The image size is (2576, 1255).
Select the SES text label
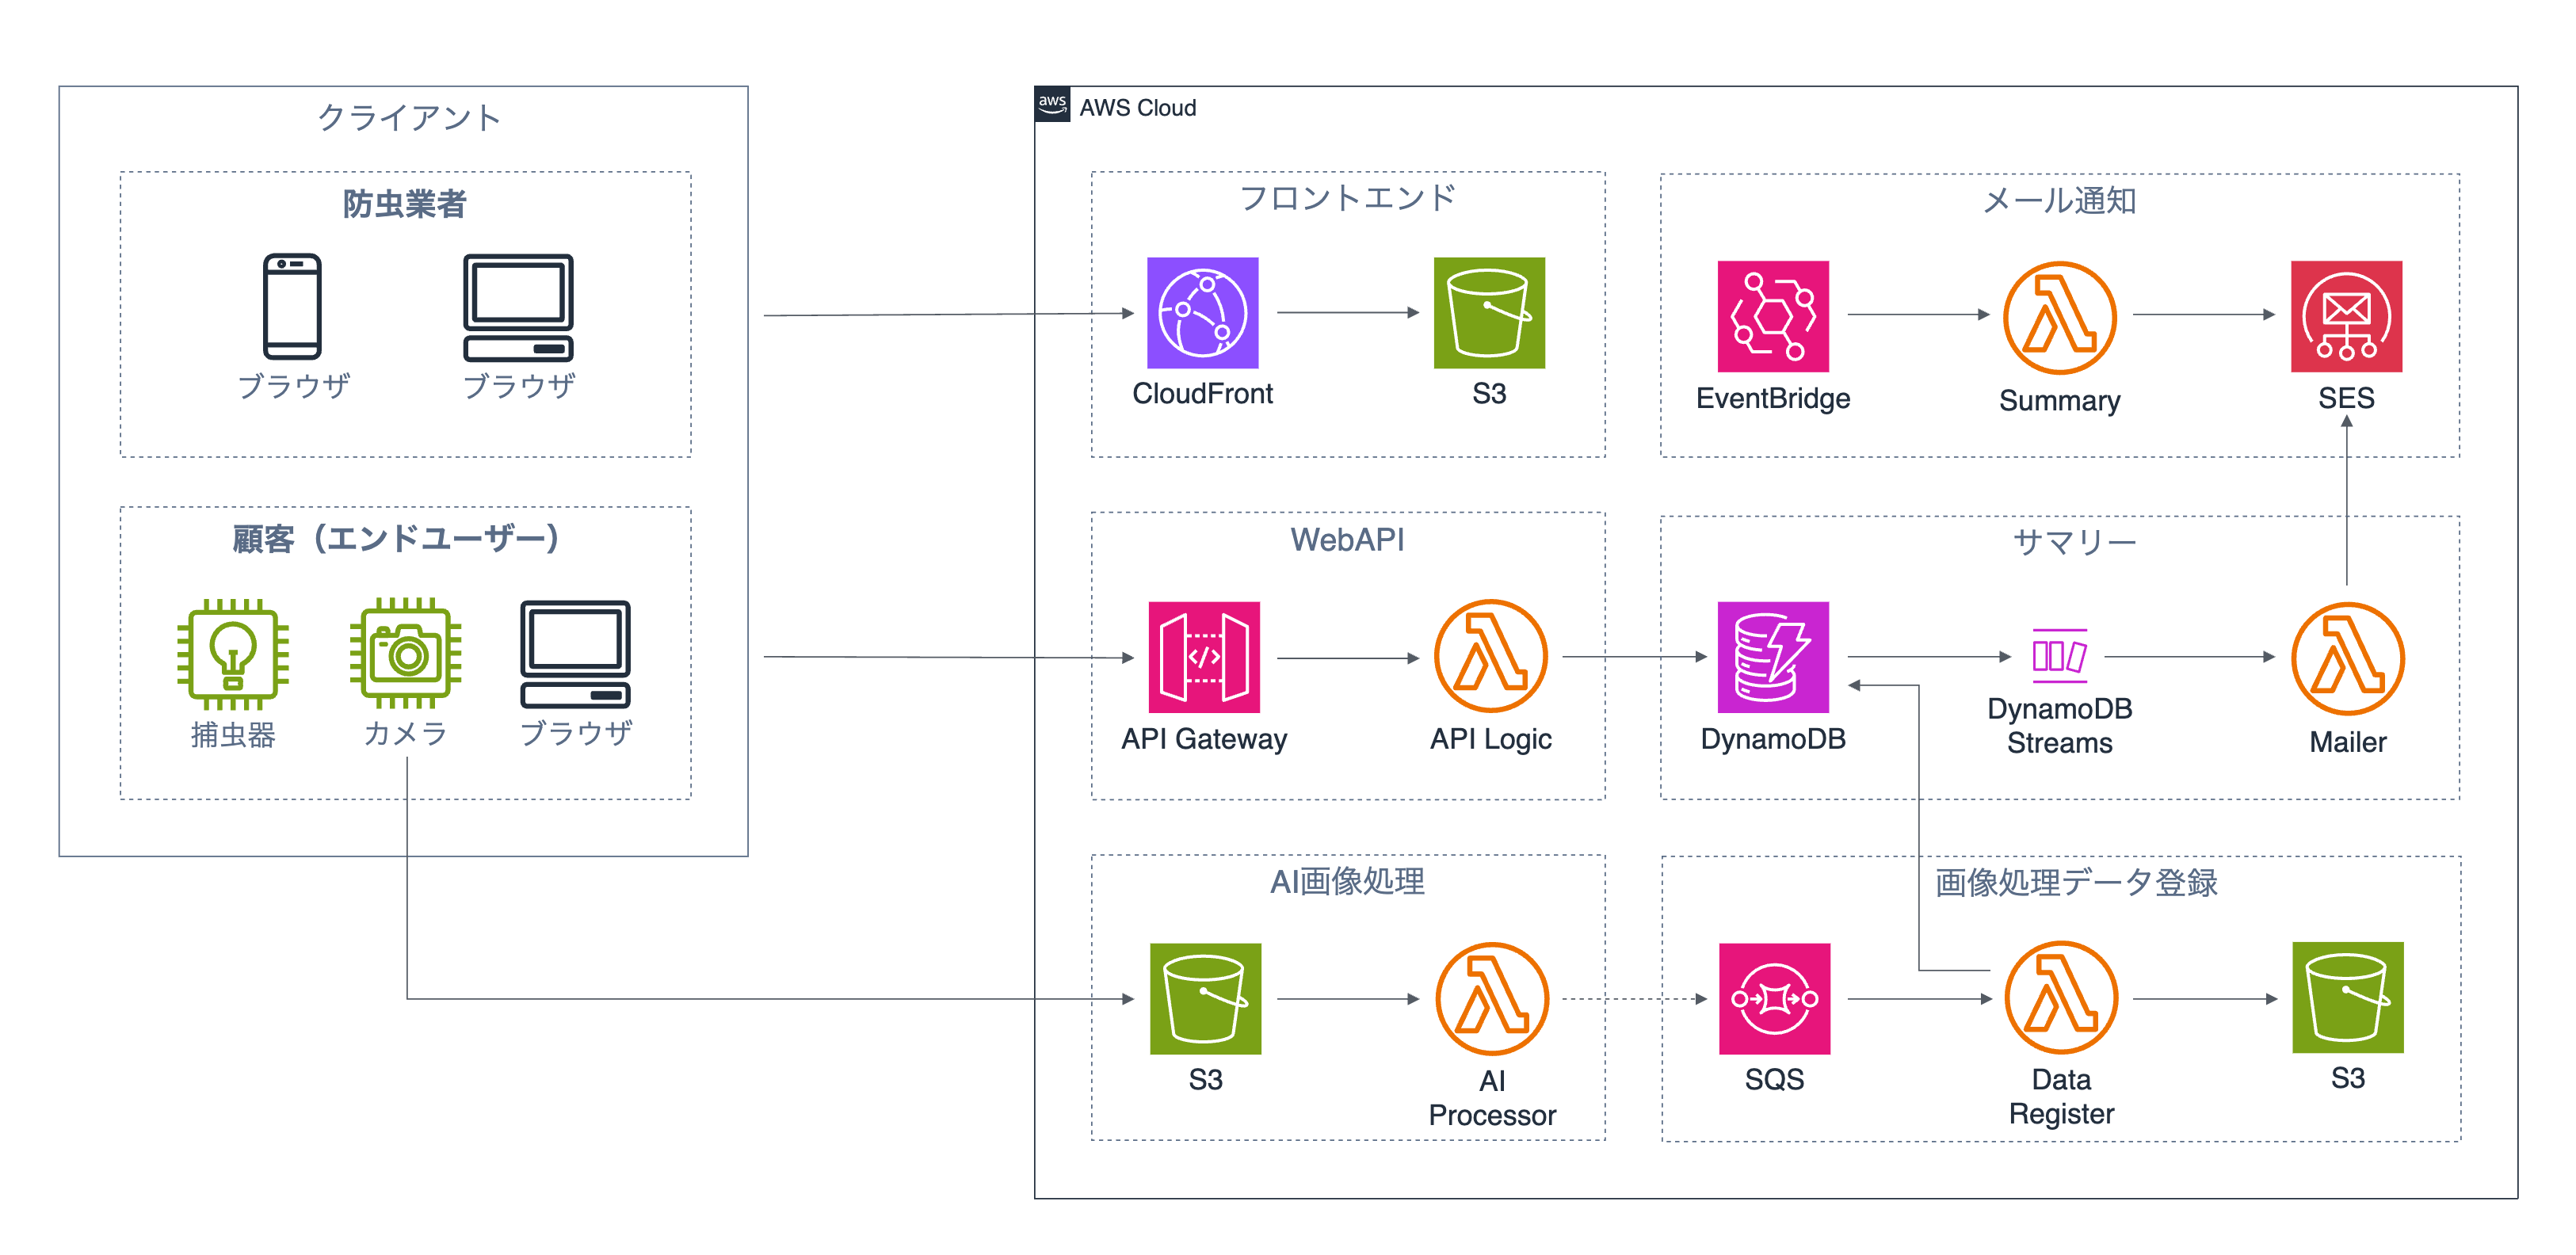click(2346, 398)
